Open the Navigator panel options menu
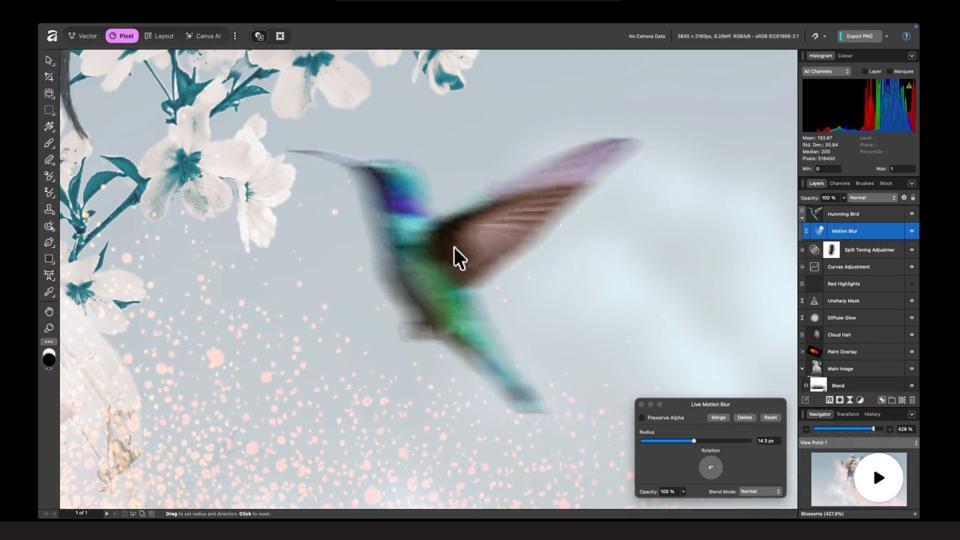 912,414
